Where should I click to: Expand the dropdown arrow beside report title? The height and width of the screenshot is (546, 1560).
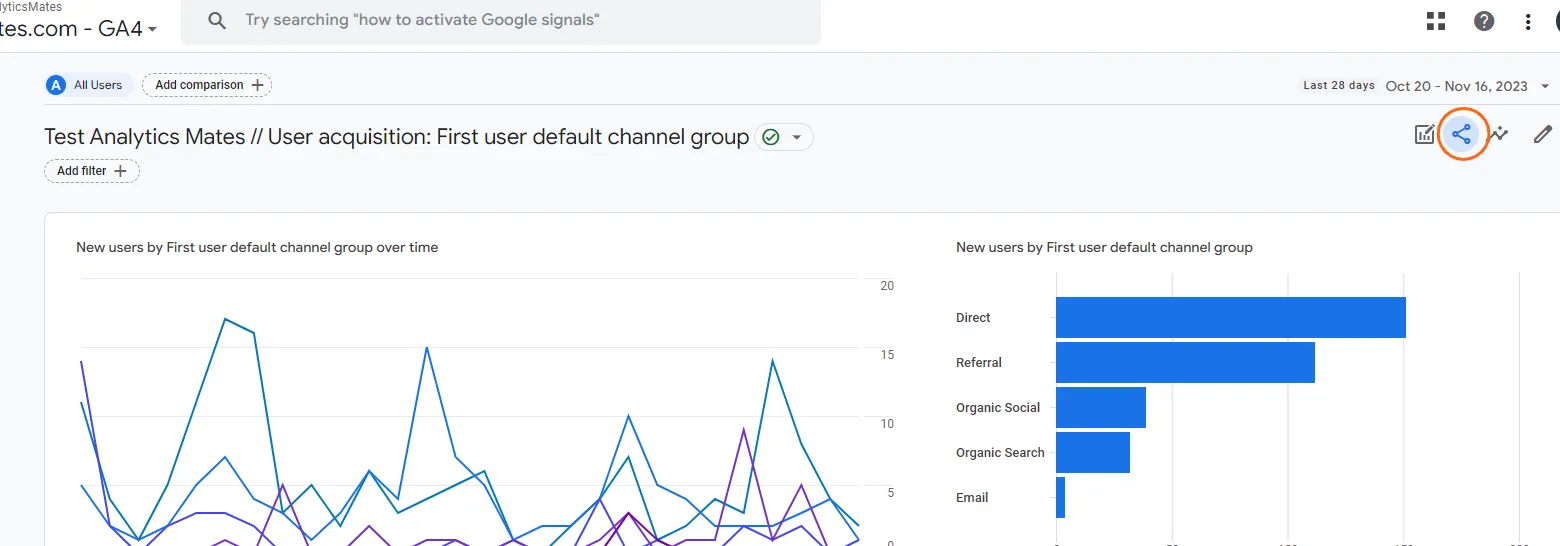point(797,137)
